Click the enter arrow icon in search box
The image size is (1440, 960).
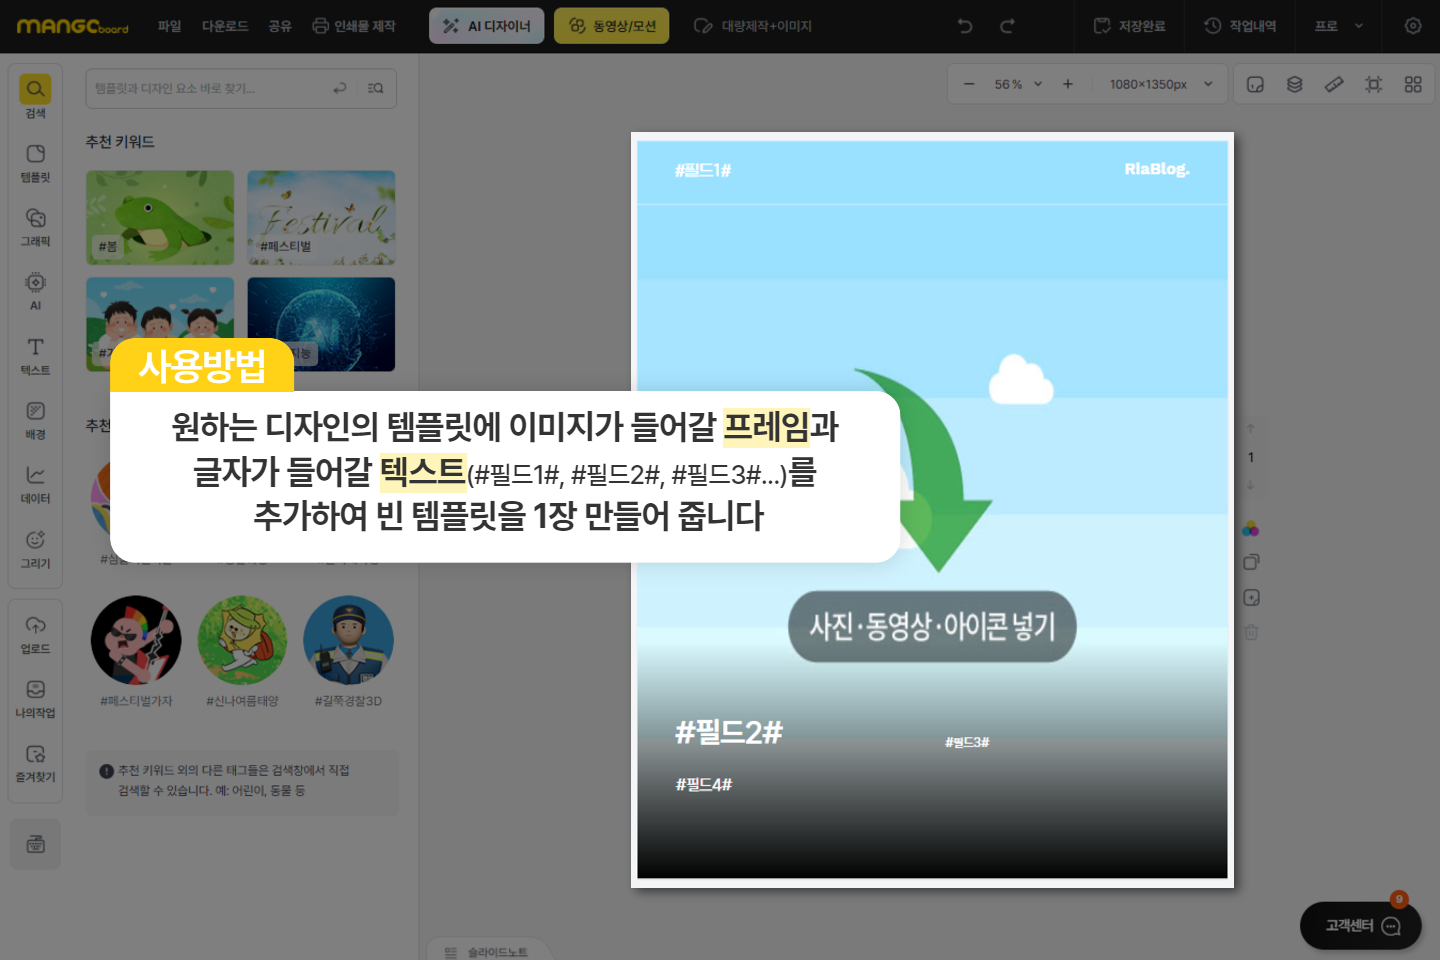(x=340, y=88)
